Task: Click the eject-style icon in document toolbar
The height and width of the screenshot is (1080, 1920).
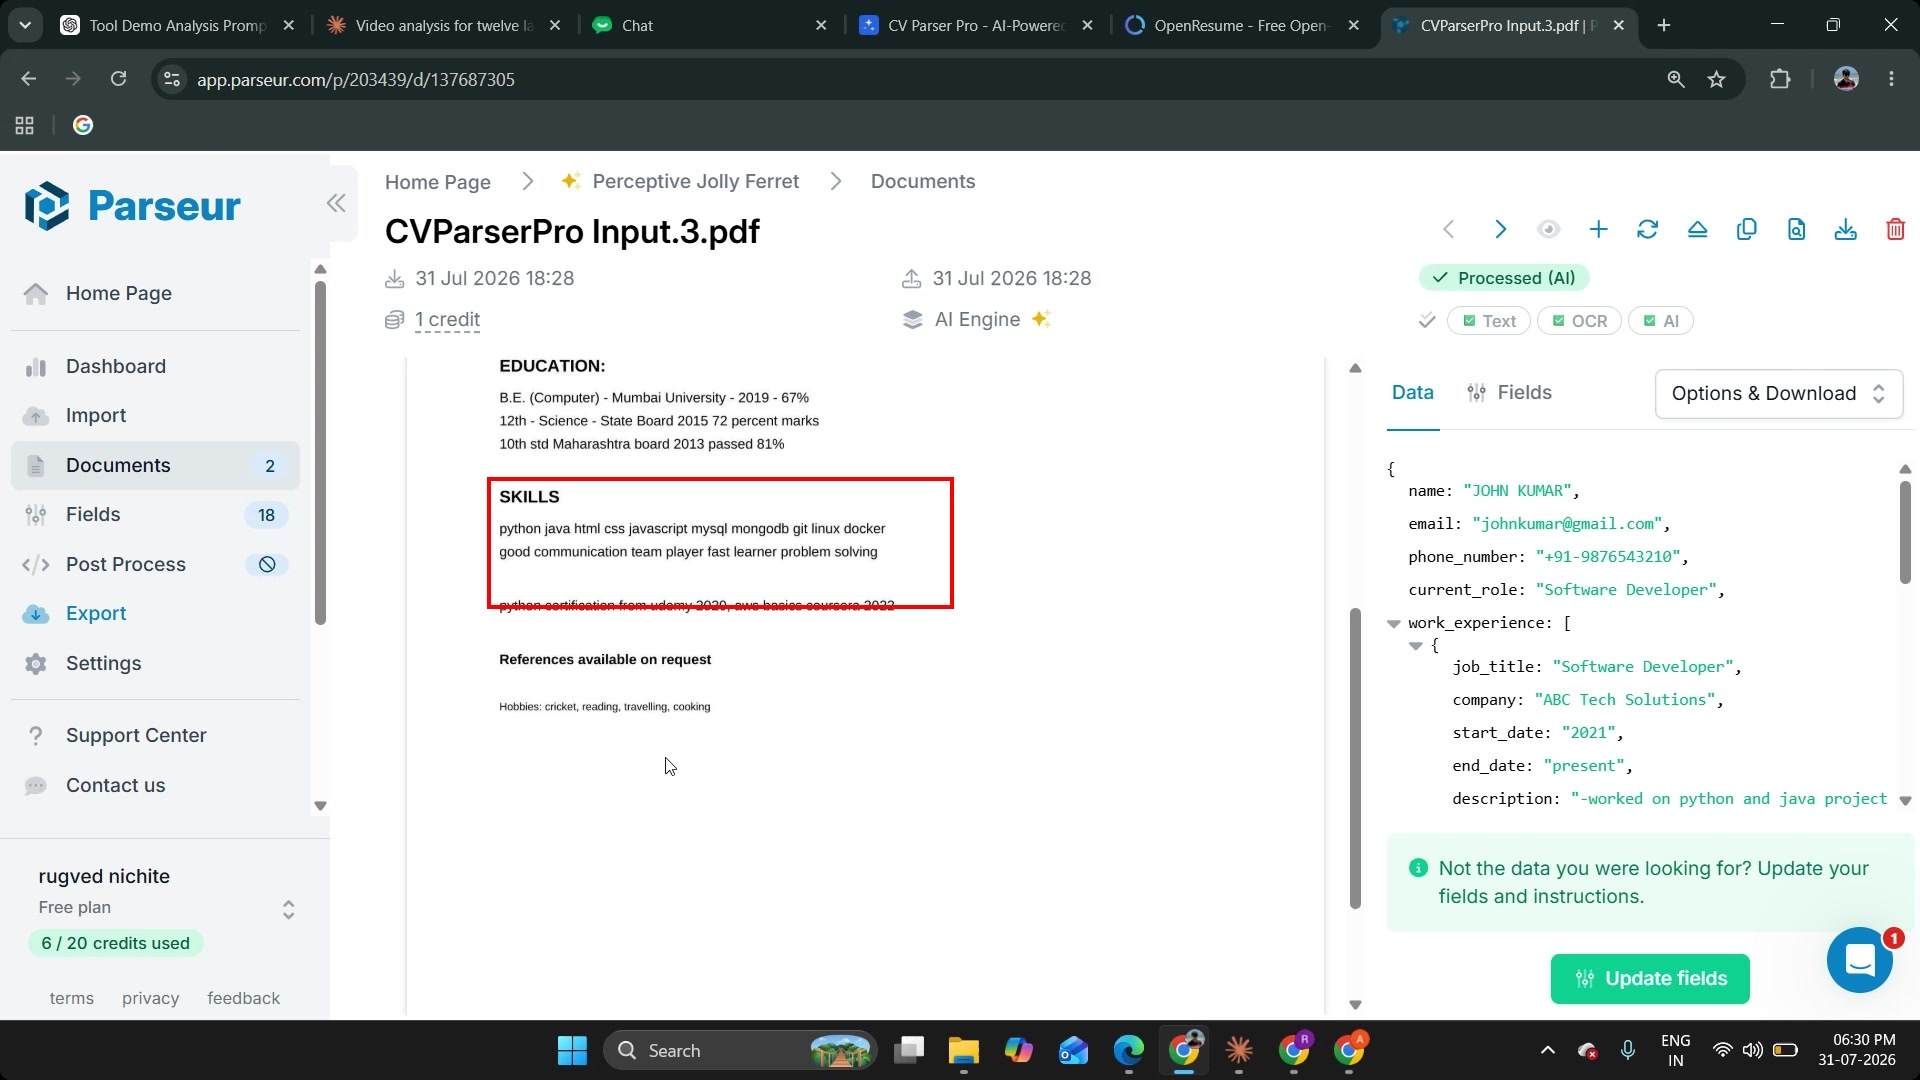Action: [x=1697, y=229]
